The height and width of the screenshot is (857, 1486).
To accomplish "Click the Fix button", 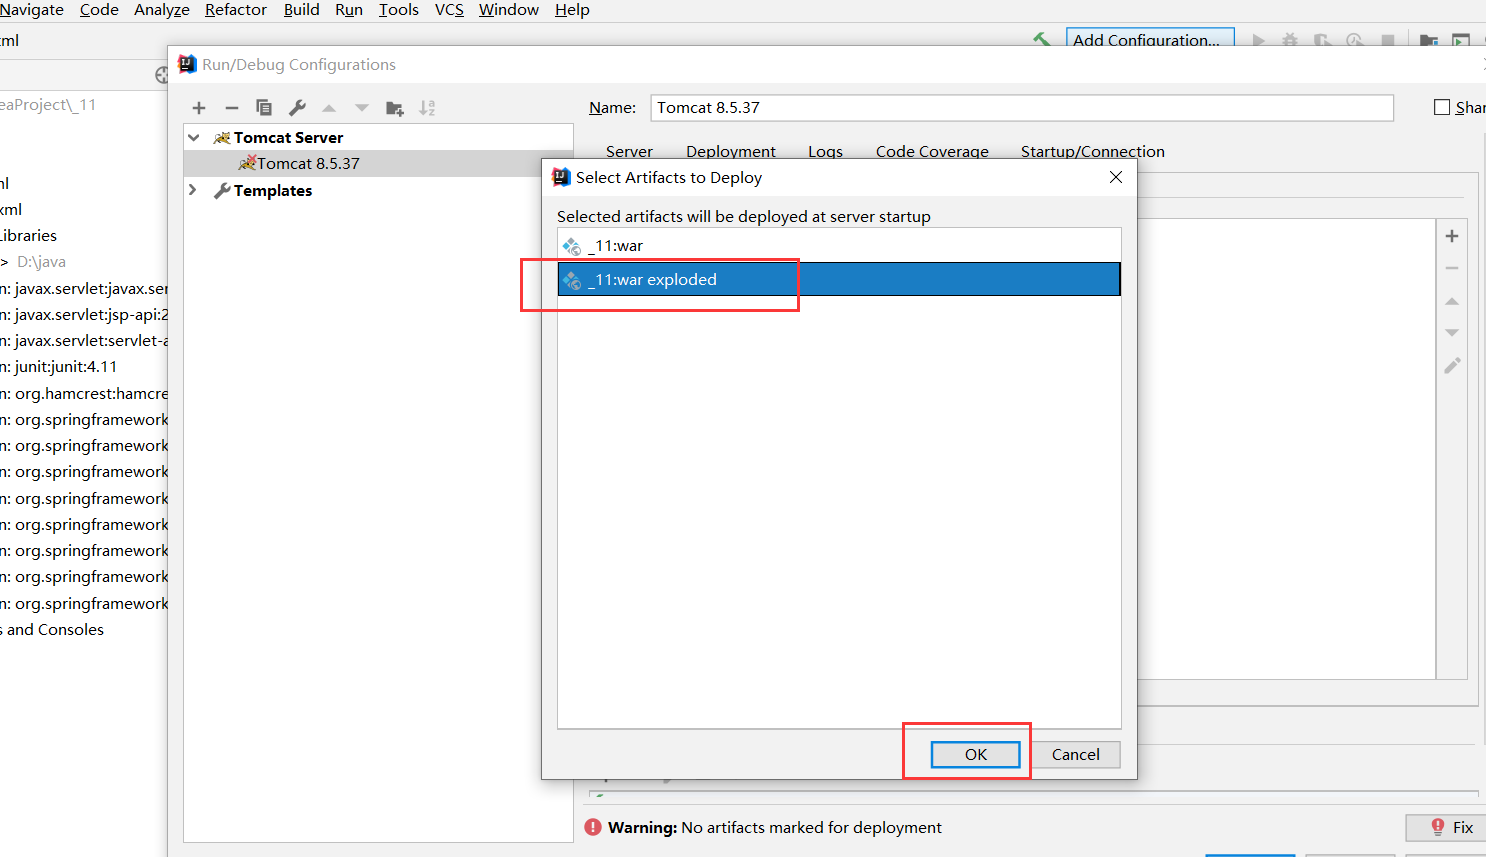I will pyautogui.click(x=1446, y=827).
